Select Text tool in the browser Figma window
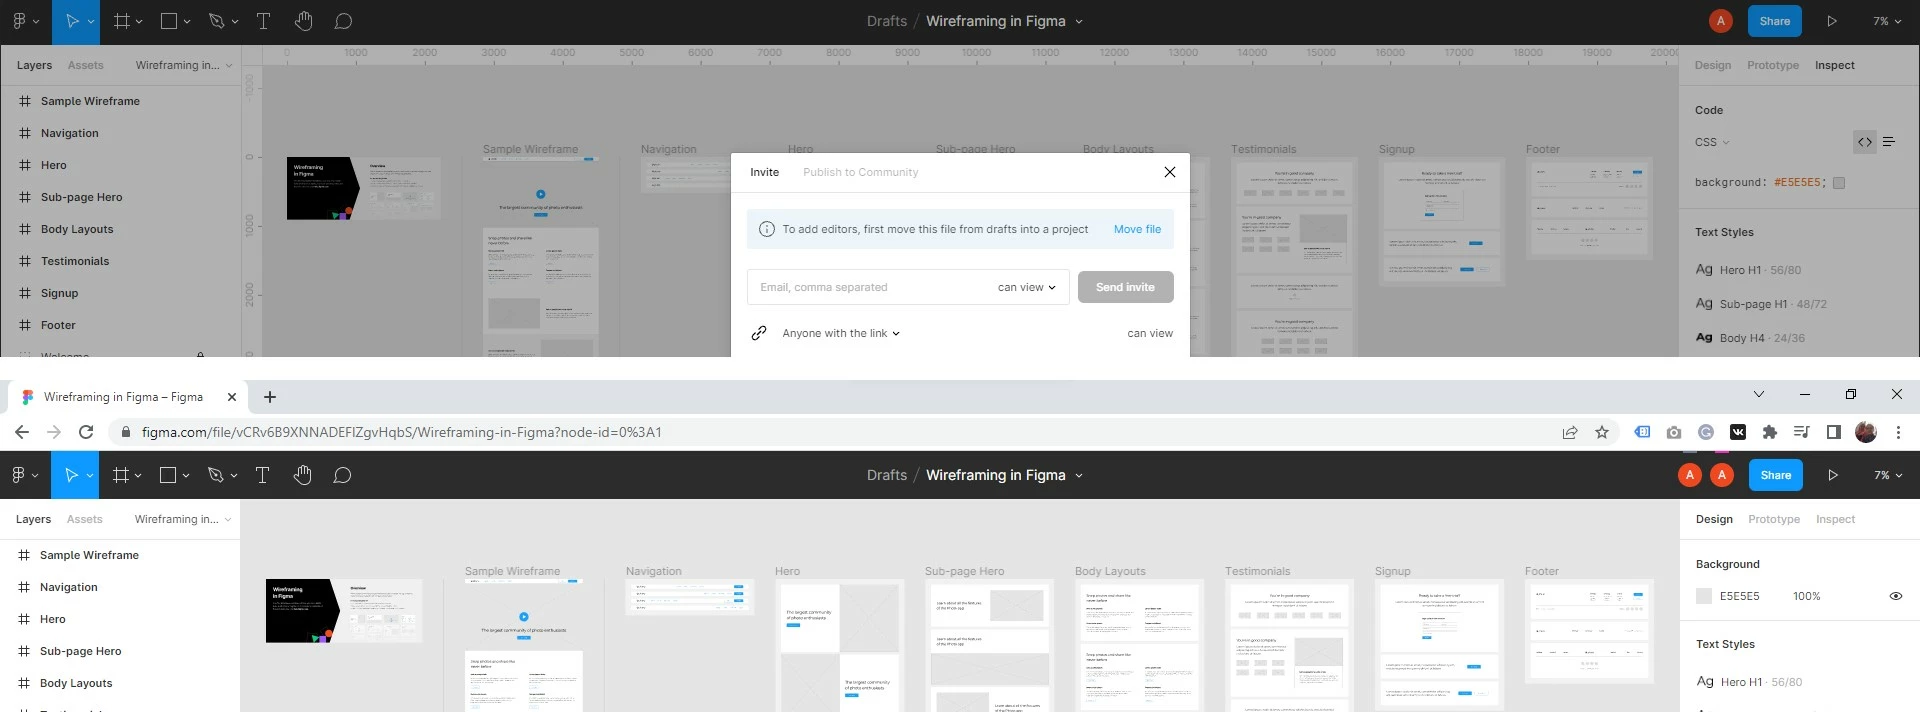This screenshot has height=712, width=1920. [x=263, y=475]
